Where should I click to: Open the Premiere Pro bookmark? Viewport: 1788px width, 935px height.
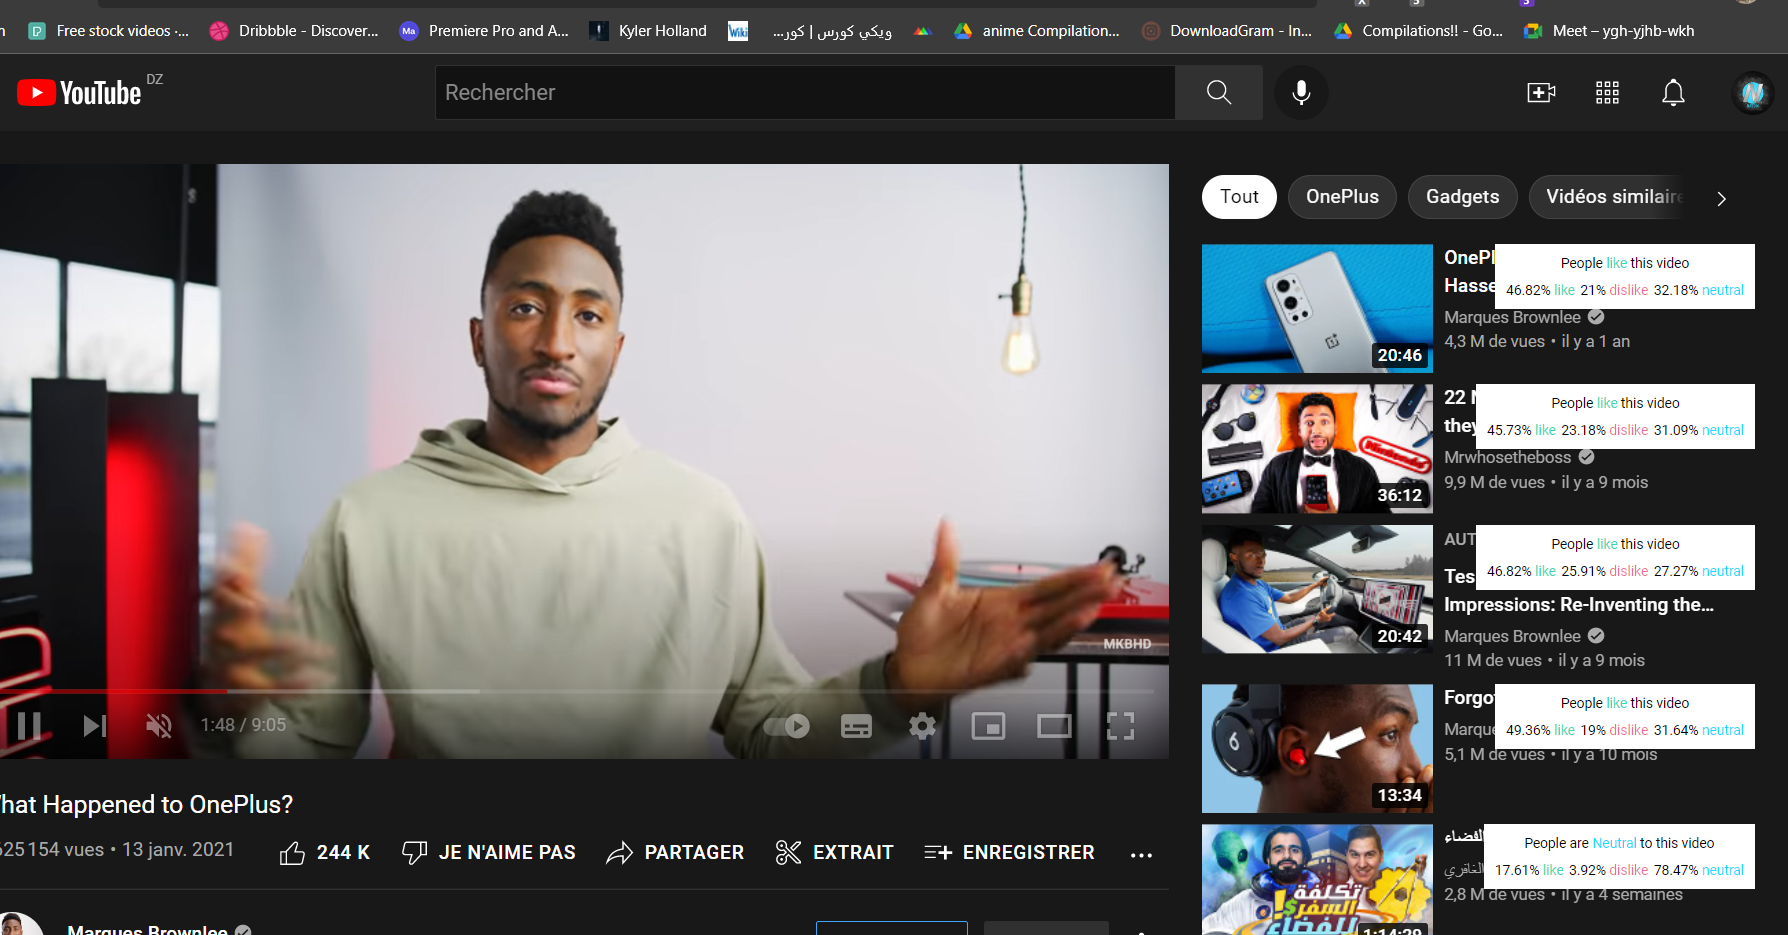tap(484, 31)
